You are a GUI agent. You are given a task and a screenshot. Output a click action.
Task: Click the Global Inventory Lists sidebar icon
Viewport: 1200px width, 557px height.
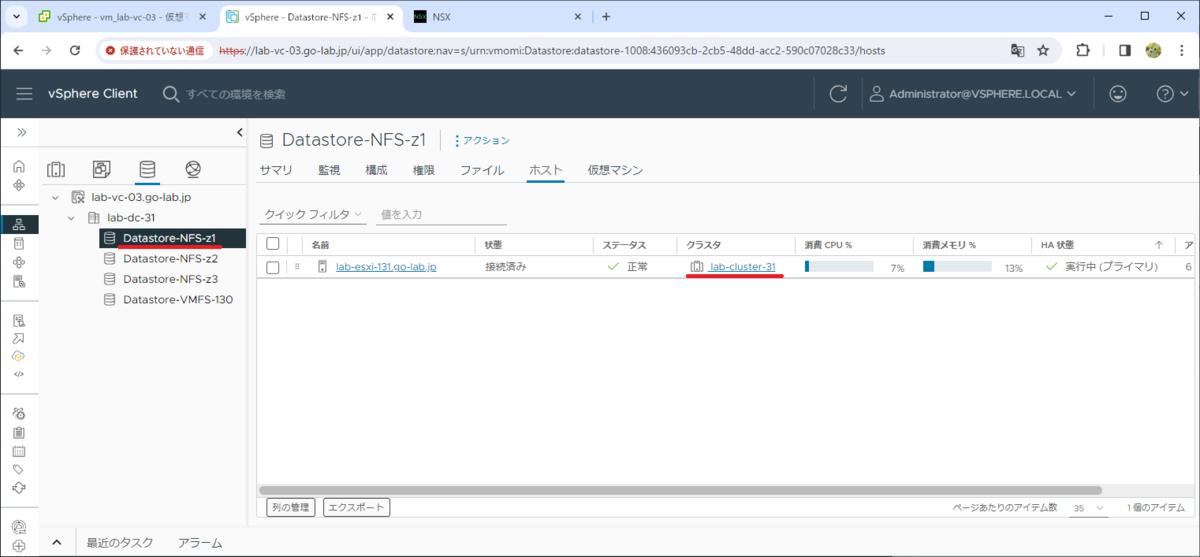(19, 282)
